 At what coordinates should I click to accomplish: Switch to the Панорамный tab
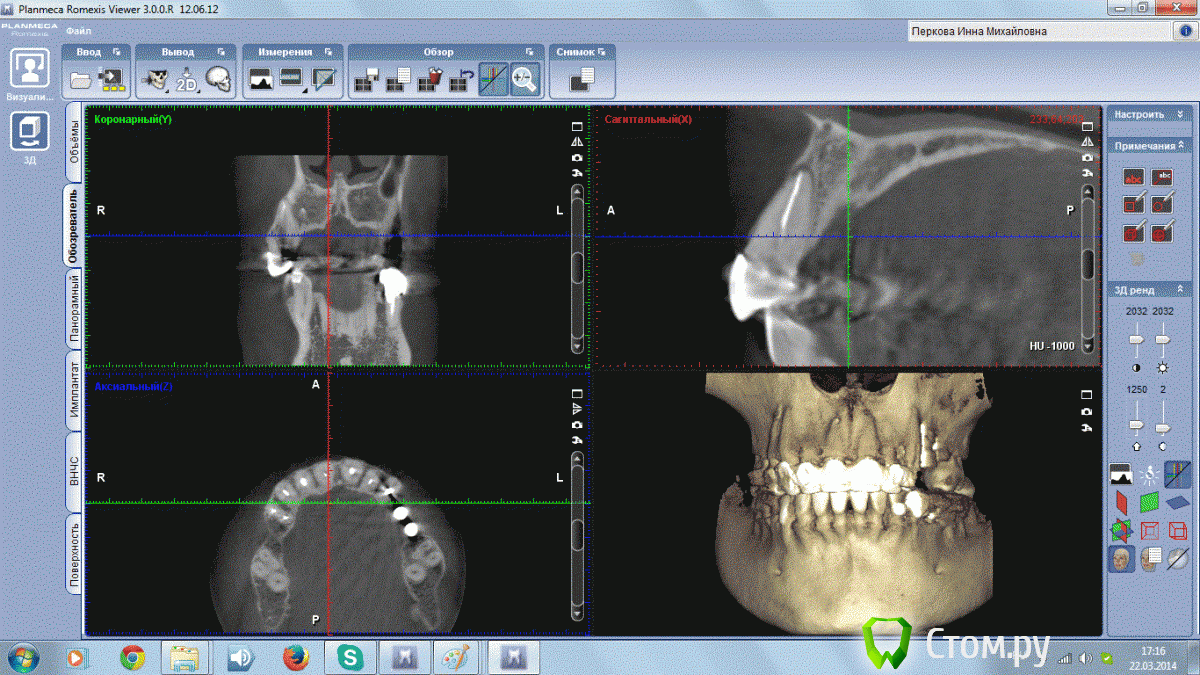pos(75,308)
